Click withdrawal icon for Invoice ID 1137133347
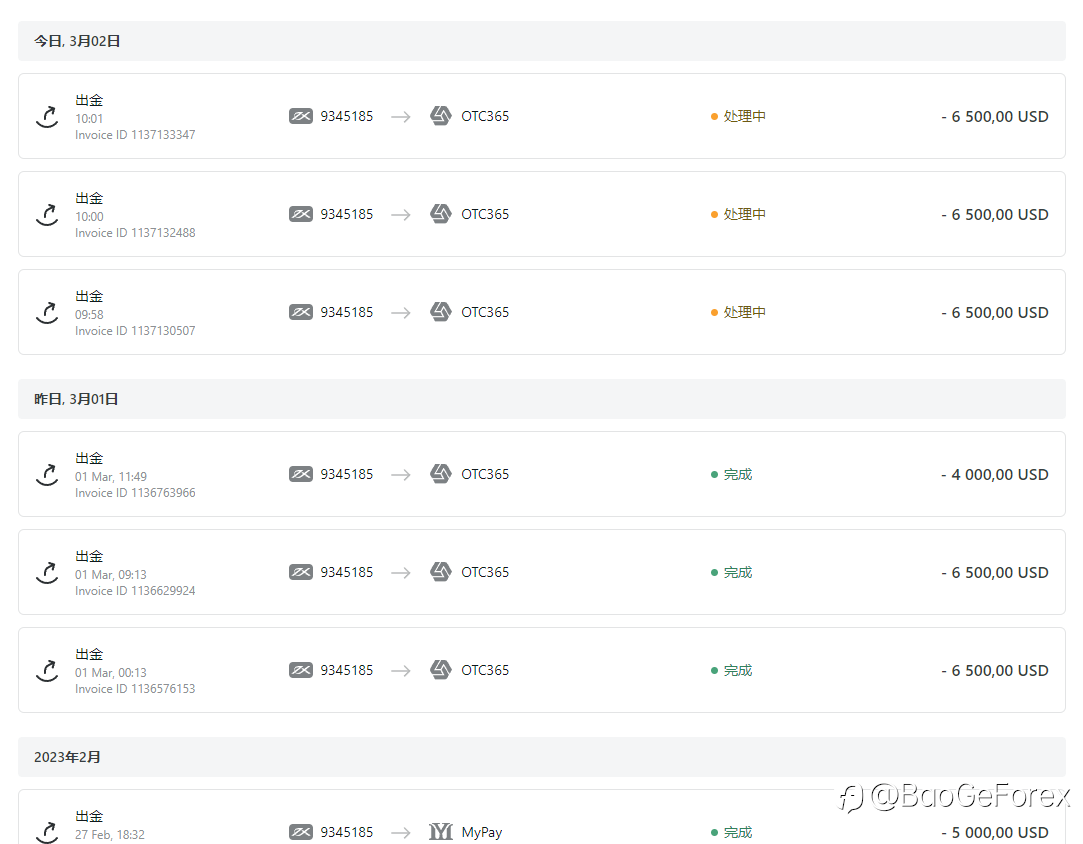Image resolution: width=1083 pixels, height=844 pixels. (47, 116)
